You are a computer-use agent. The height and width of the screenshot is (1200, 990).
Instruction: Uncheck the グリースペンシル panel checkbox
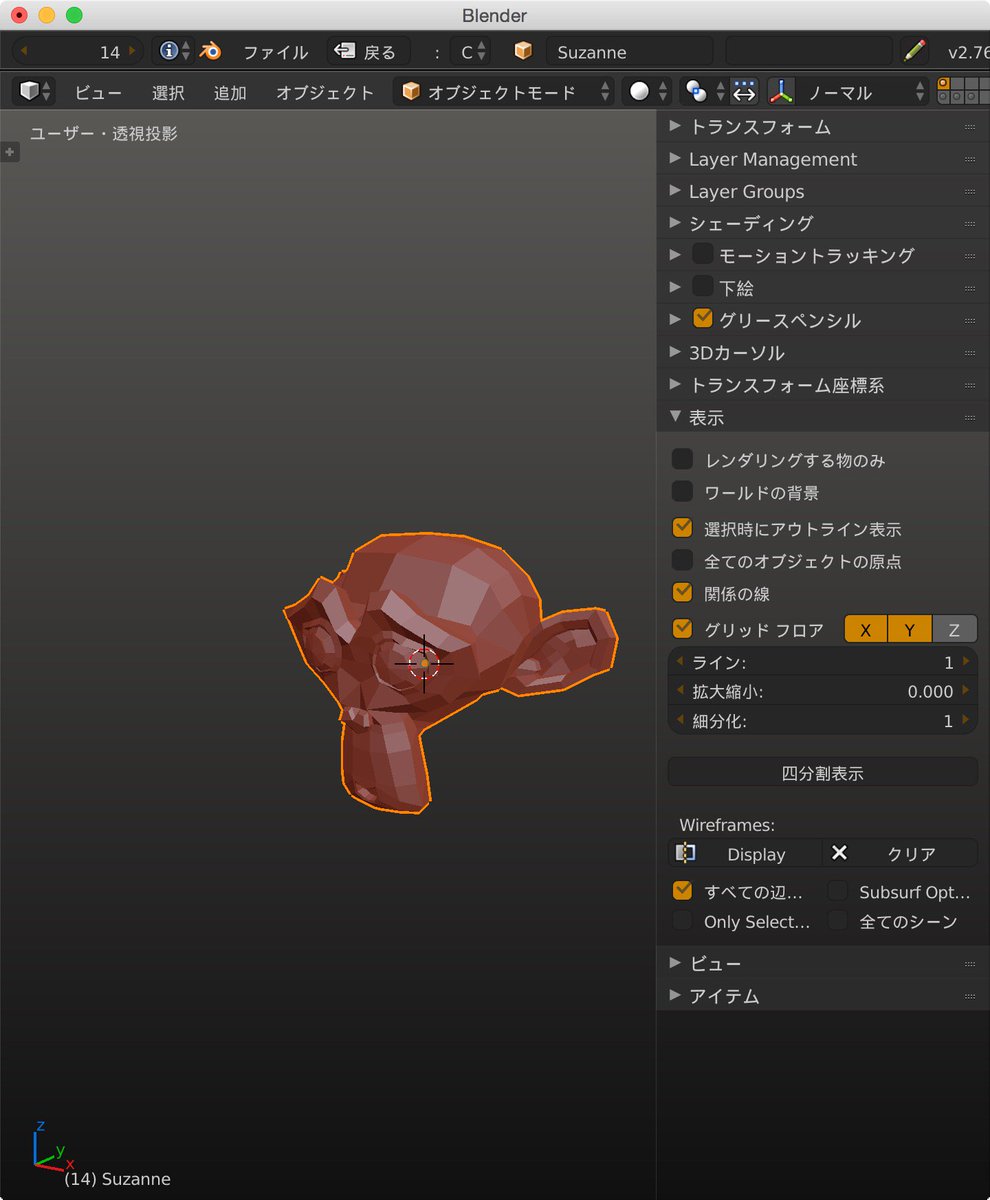coord(702,319)
